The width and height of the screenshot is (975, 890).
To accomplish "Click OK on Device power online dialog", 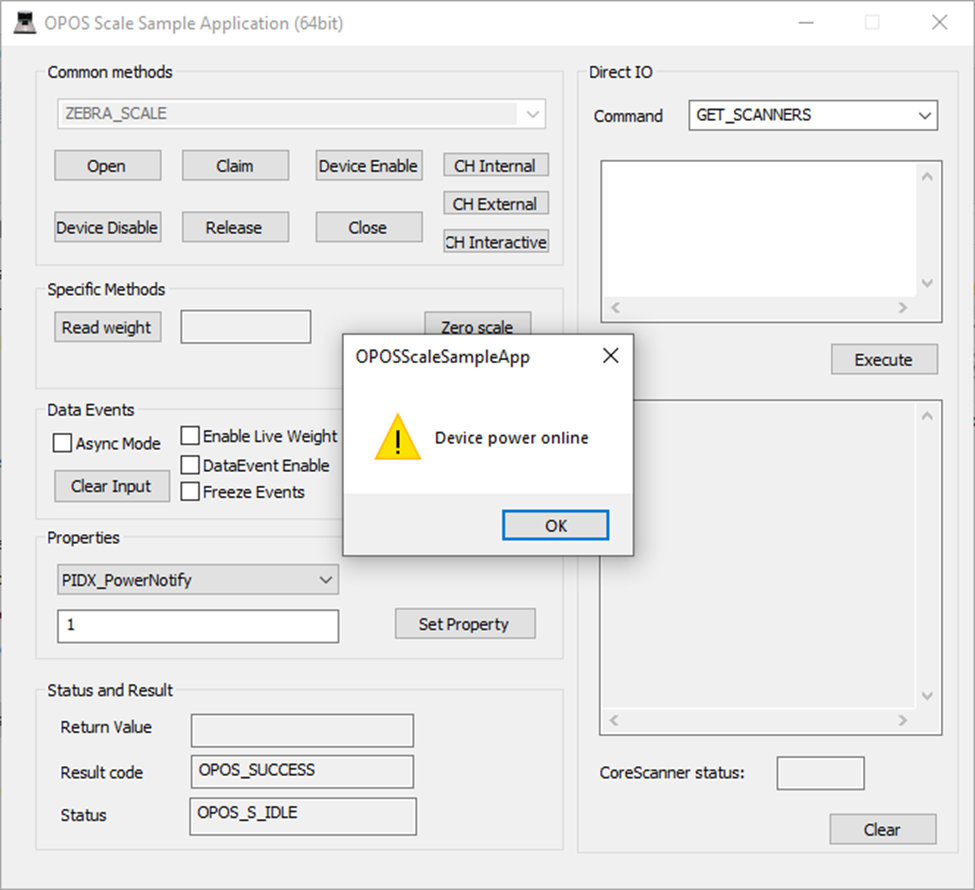I will tap(555, 526).
